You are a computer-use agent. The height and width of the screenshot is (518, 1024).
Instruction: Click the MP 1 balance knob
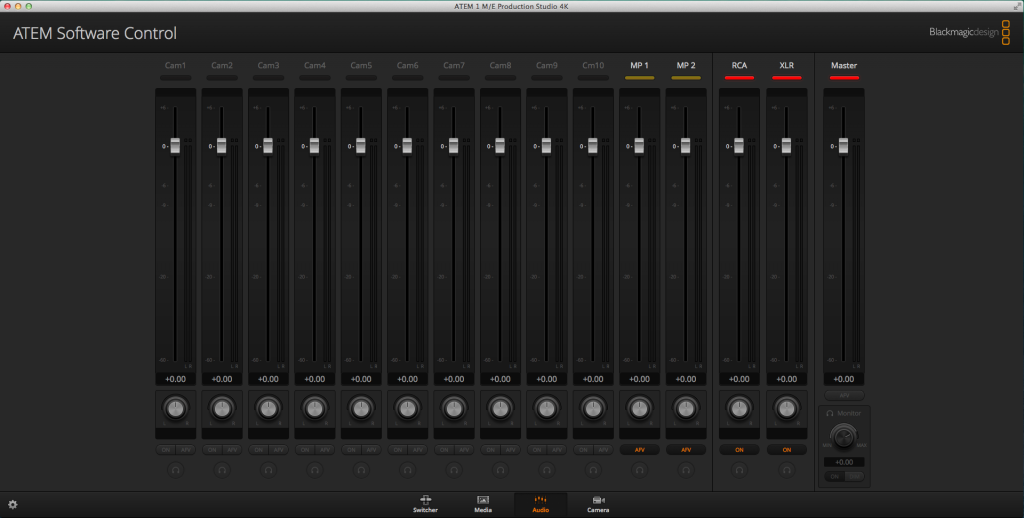(639, 409)
